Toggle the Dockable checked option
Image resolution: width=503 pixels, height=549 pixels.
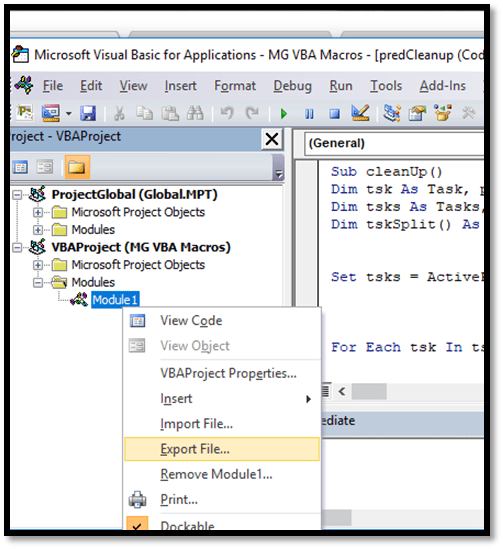click(x=222, y=523)
